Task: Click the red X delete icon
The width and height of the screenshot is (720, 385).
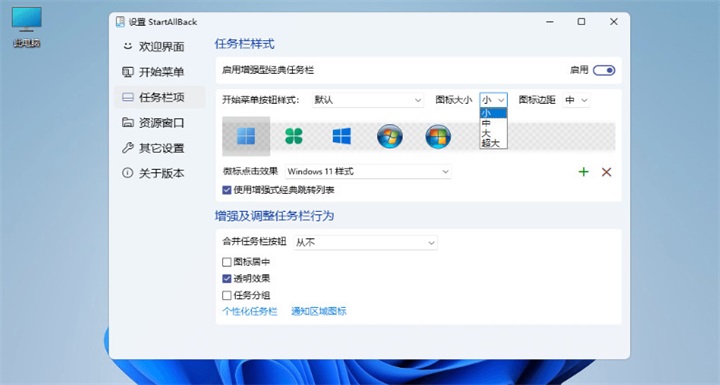Action: pos(607,172)
